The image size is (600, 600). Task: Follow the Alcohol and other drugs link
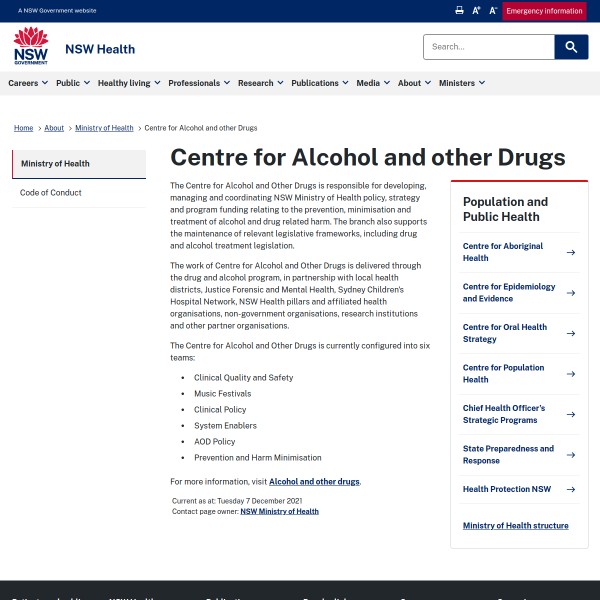click(x=314, y=482)
